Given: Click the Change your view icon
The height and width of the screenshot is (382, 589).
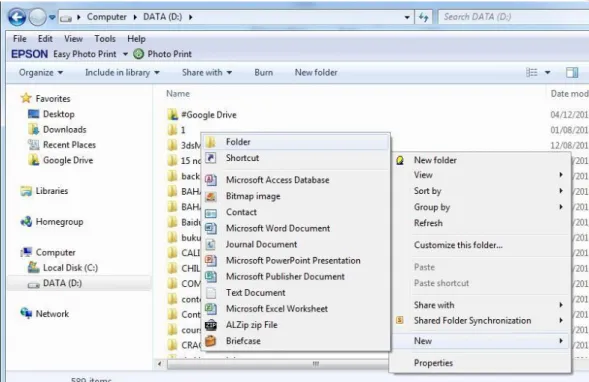Looking at the screenshot, I should pyautogui.click(x=532, y=72).
